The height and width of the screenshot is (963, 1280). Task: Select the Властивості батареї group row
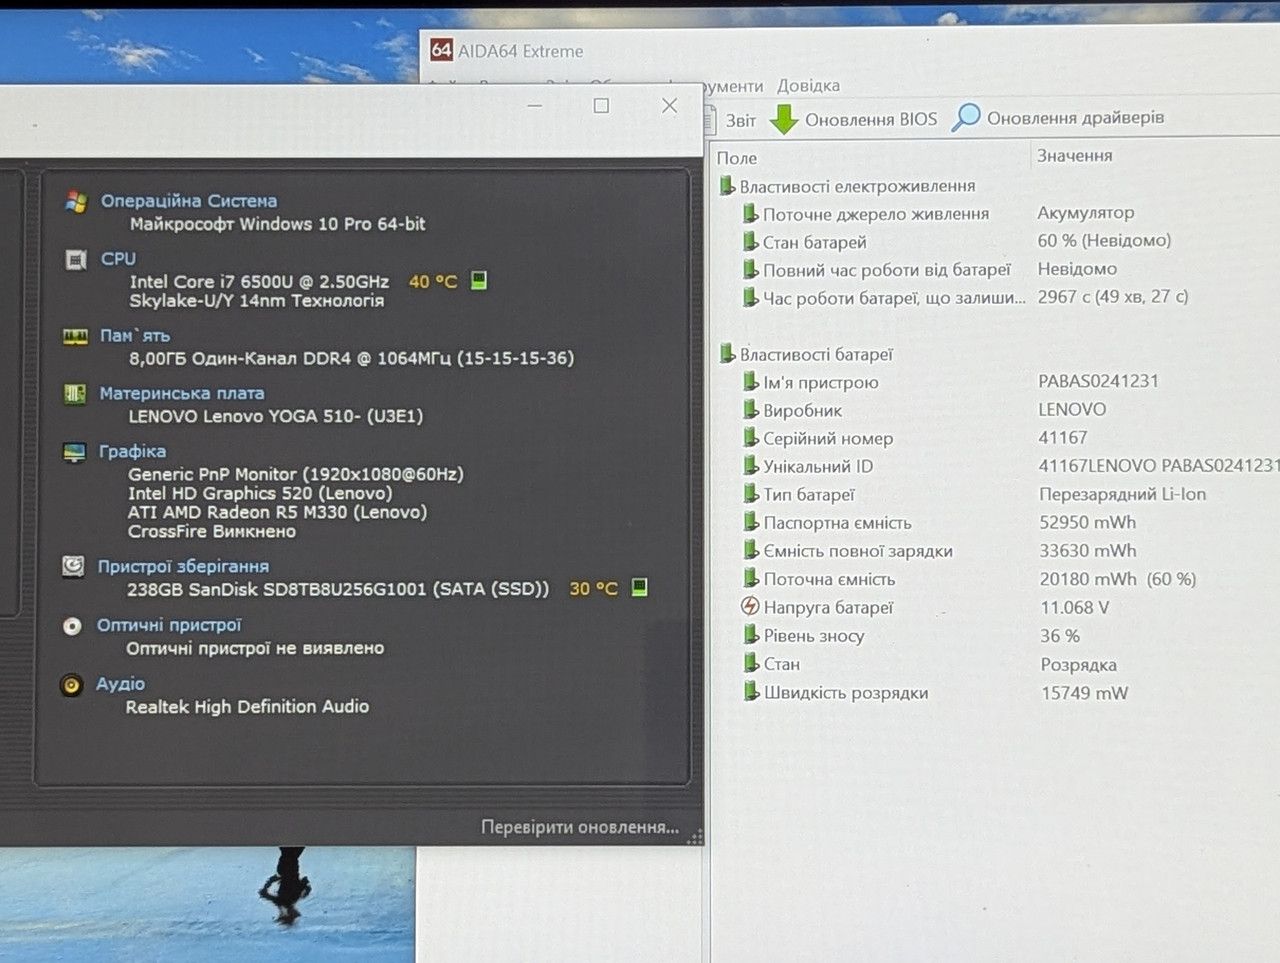[x=816, y=354]
